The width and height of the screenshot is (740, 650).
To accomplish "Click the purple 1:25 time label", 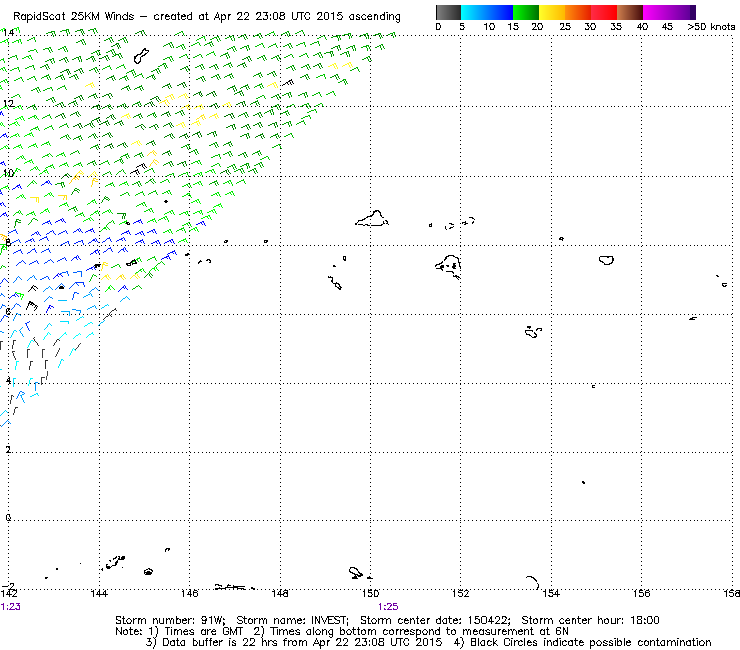I will [x=388, y=607].
